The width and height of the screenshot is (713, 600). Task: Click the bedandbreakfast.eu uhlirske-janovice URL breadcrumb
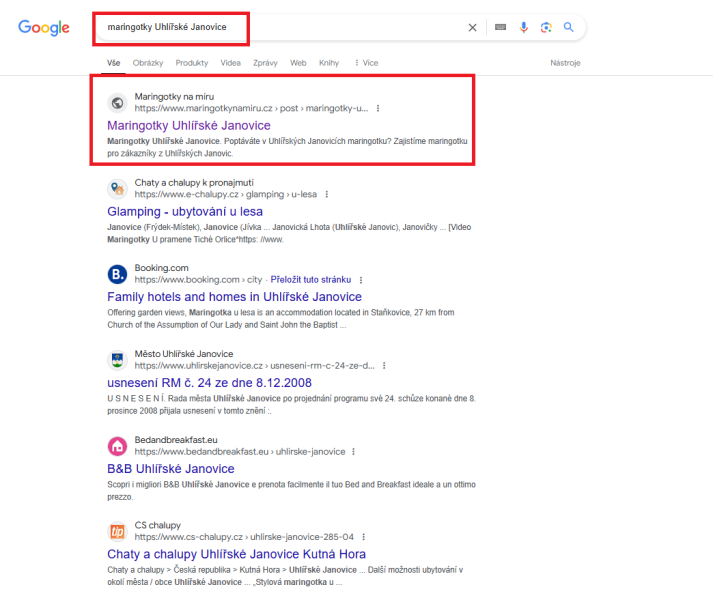click(x=240, y=452)
